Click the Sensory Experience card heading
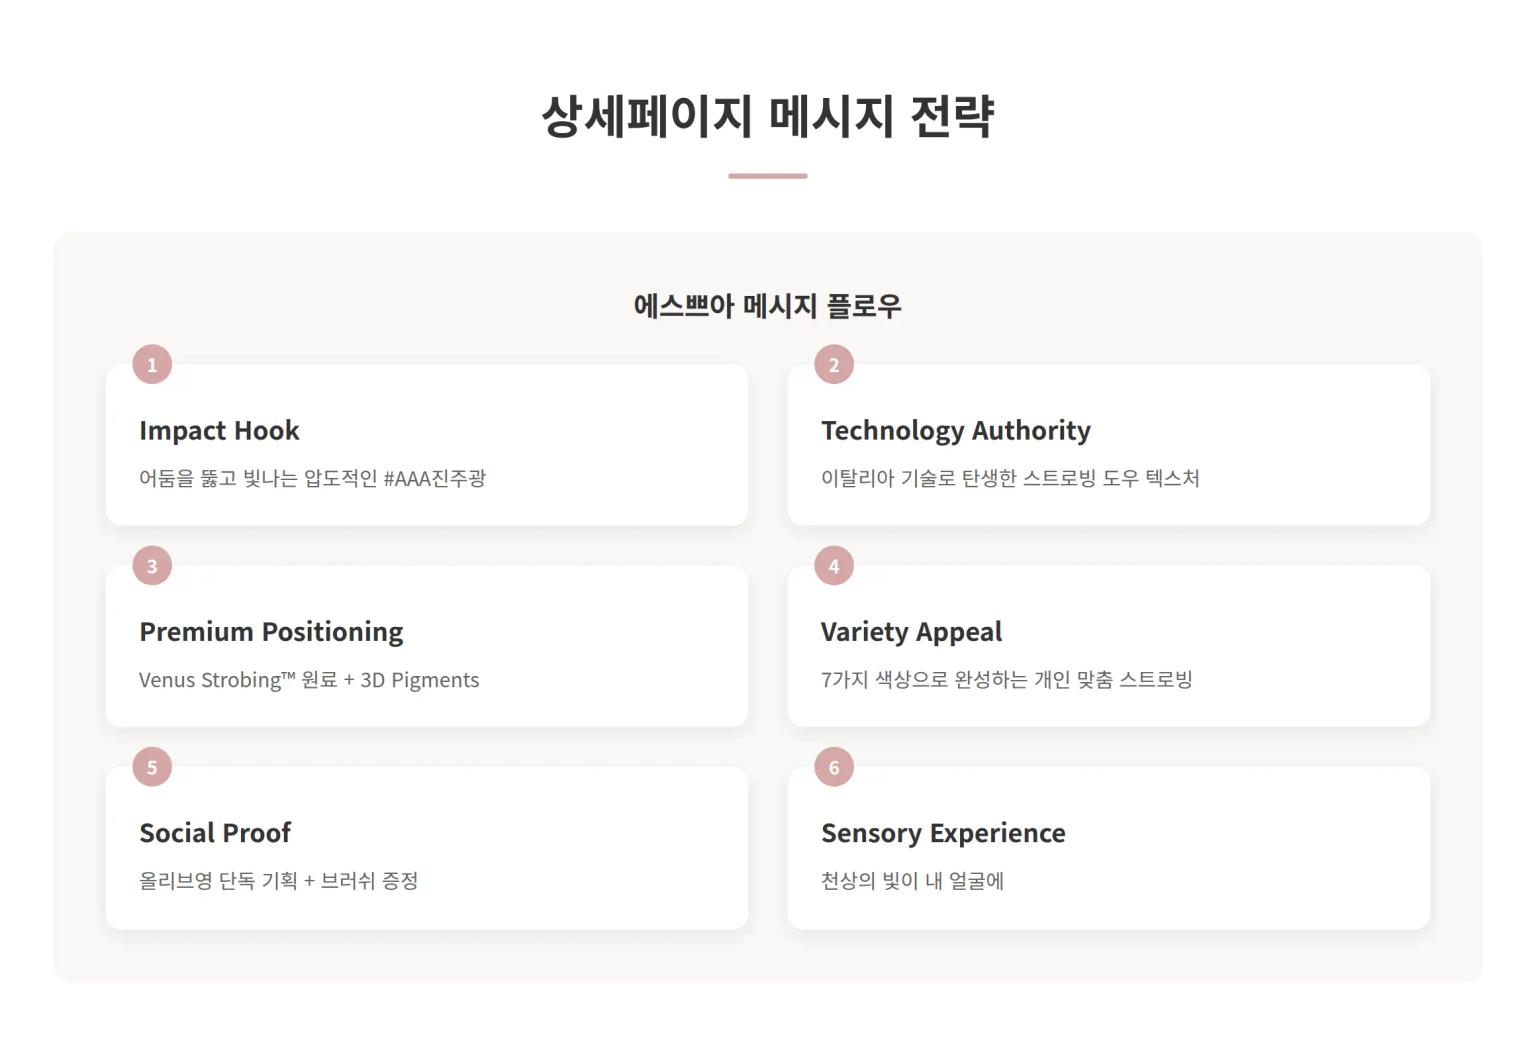The height and width of the screenshot is (1062, 1536). coord(942,833)
